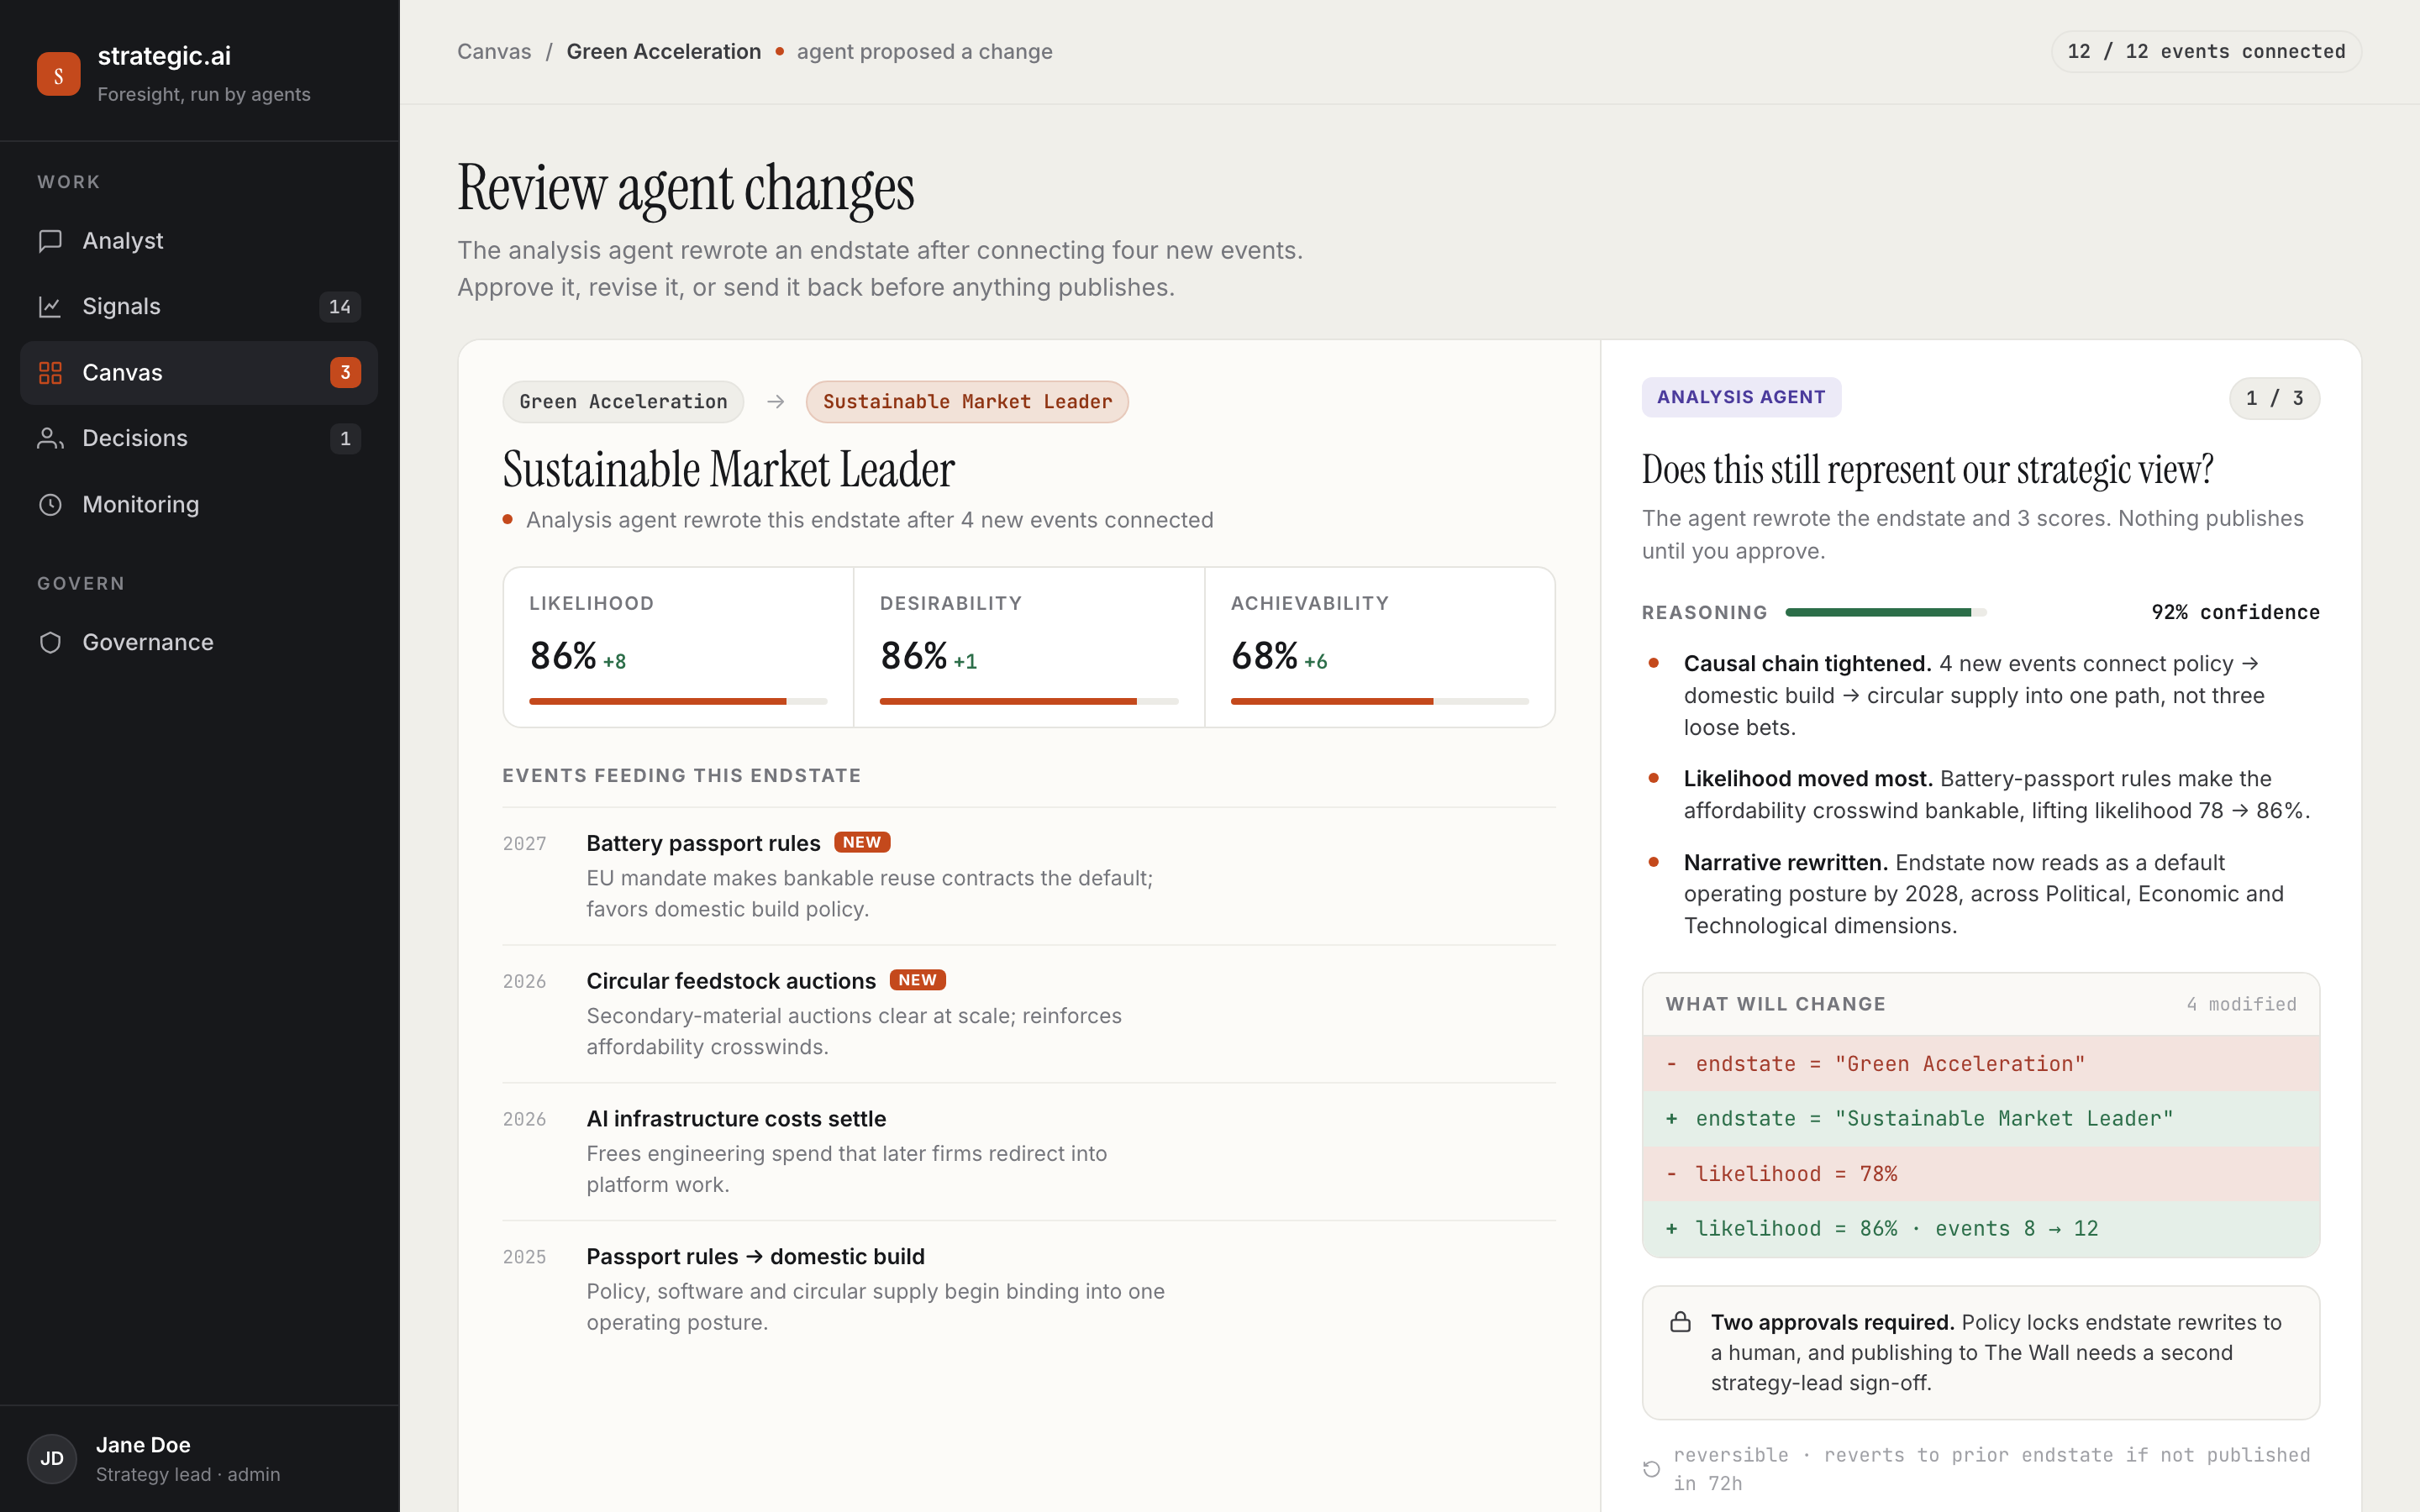Click the NEW tag on Circular feedstock auctions
This screenshot has height=1512, width=2420.
coord(917,981)
